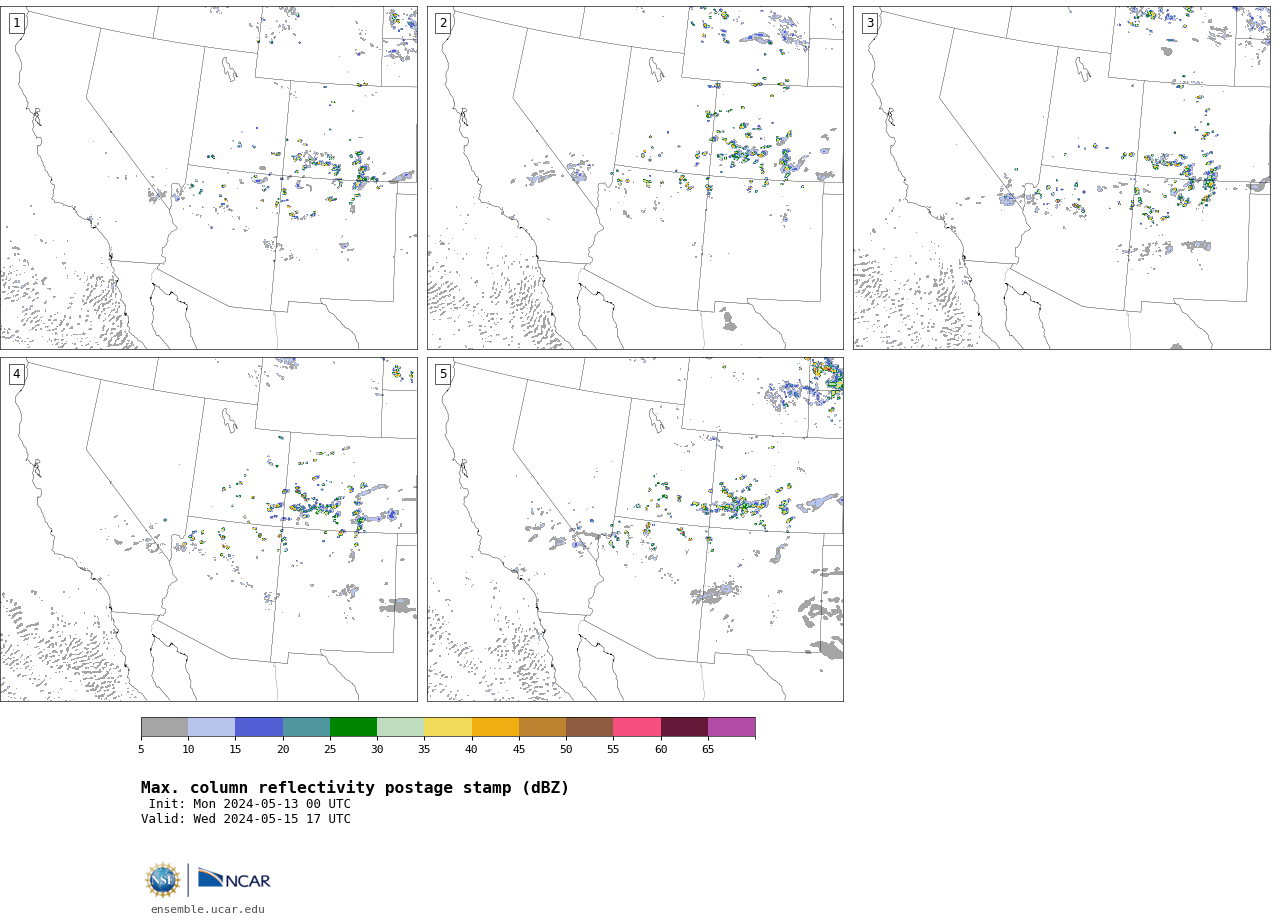Click the yellow 35-40 dBZ swatch
This screenshot has width=1280, height=920.
(x=448, y=727)
